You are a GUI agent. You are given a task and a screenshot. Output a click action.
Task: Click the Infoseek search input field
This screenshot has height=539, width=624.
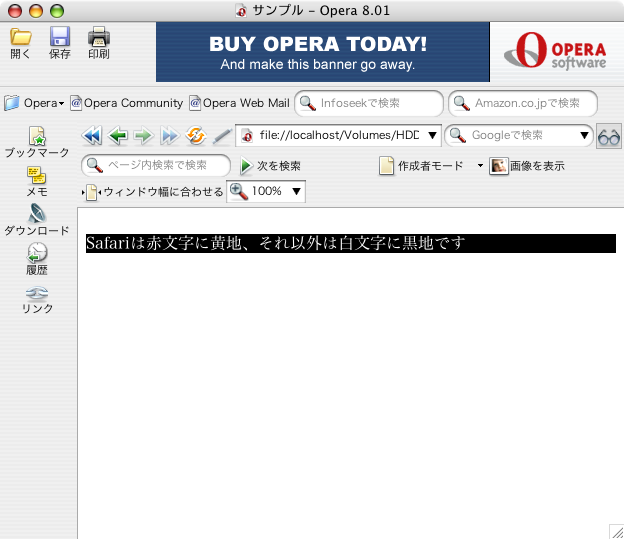click(375, 103)
